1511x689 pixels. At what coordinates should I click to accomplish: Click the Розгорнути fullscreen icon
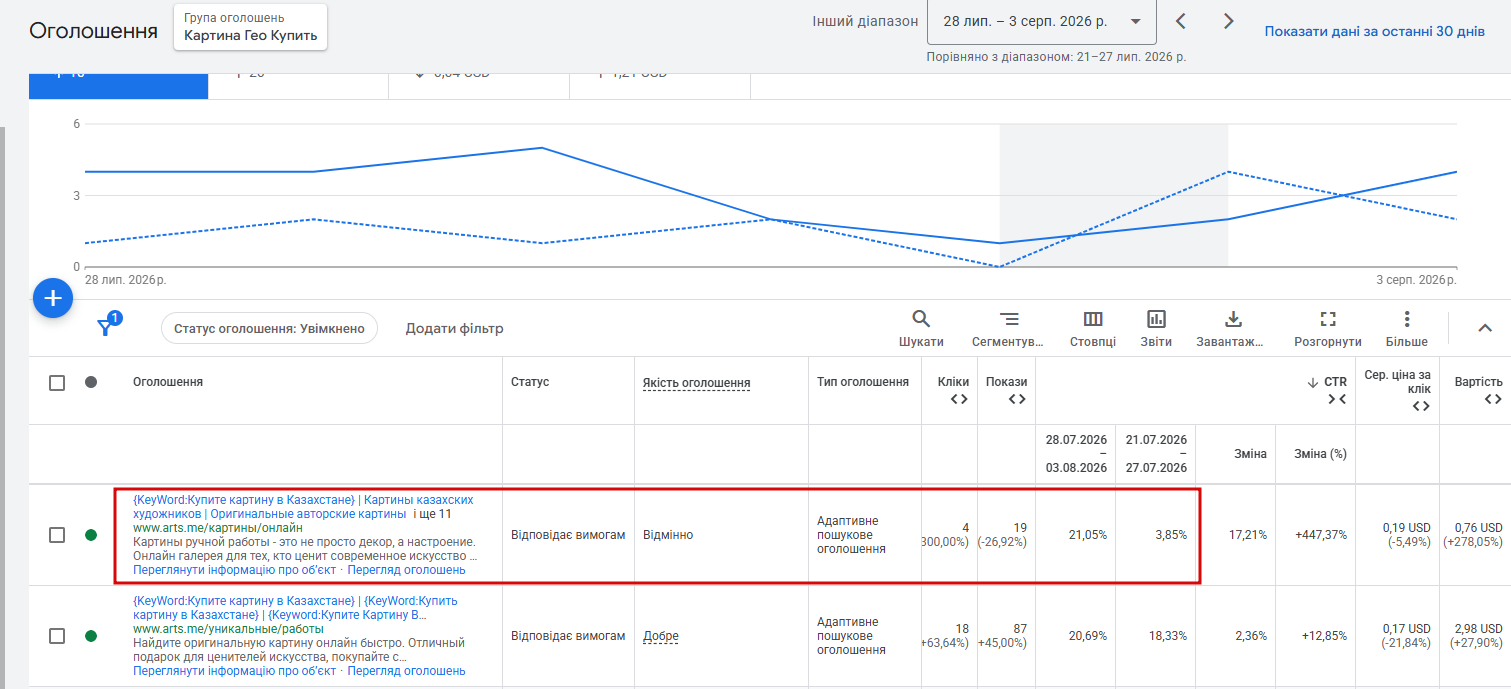coord(1328,319)
